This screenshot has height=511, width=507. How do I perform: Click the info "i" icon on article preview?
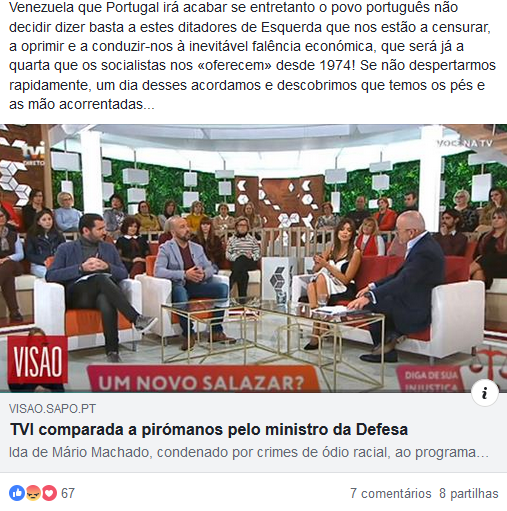pos(485,393)
